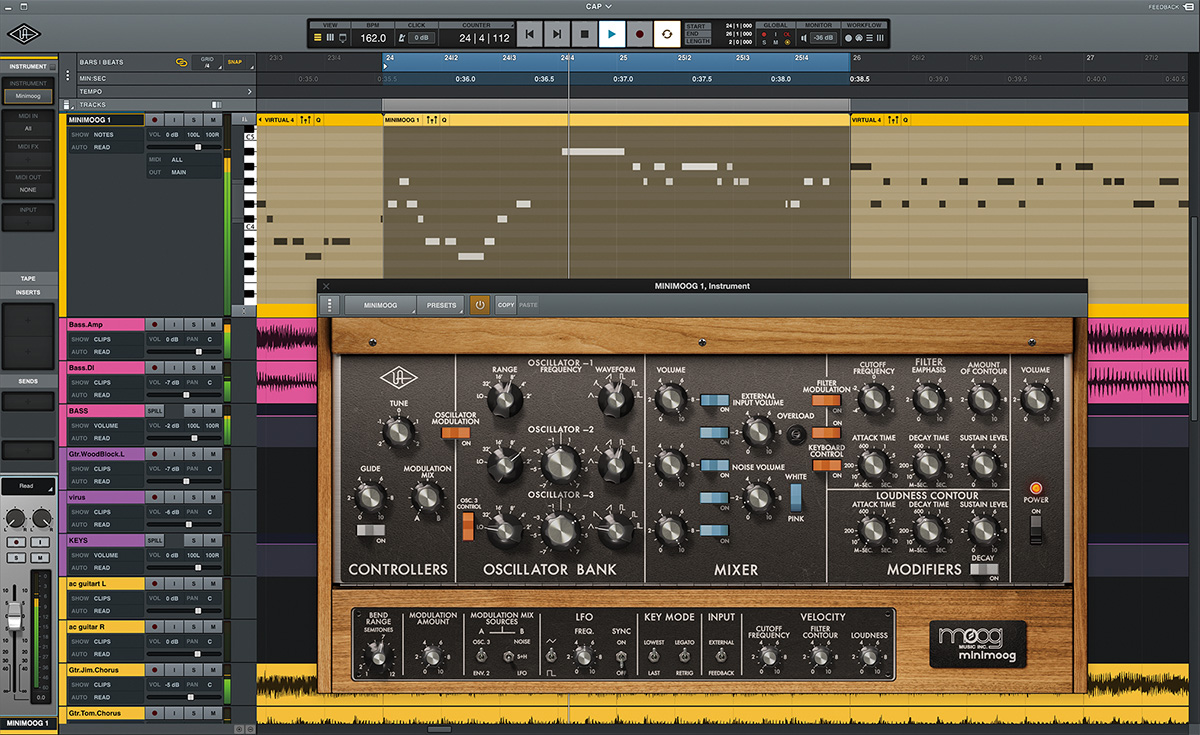The width and height of the screenshot is (1200, 735).
Task: Toggle the Osc. 3 Control switch
Action: pos(467,526)
